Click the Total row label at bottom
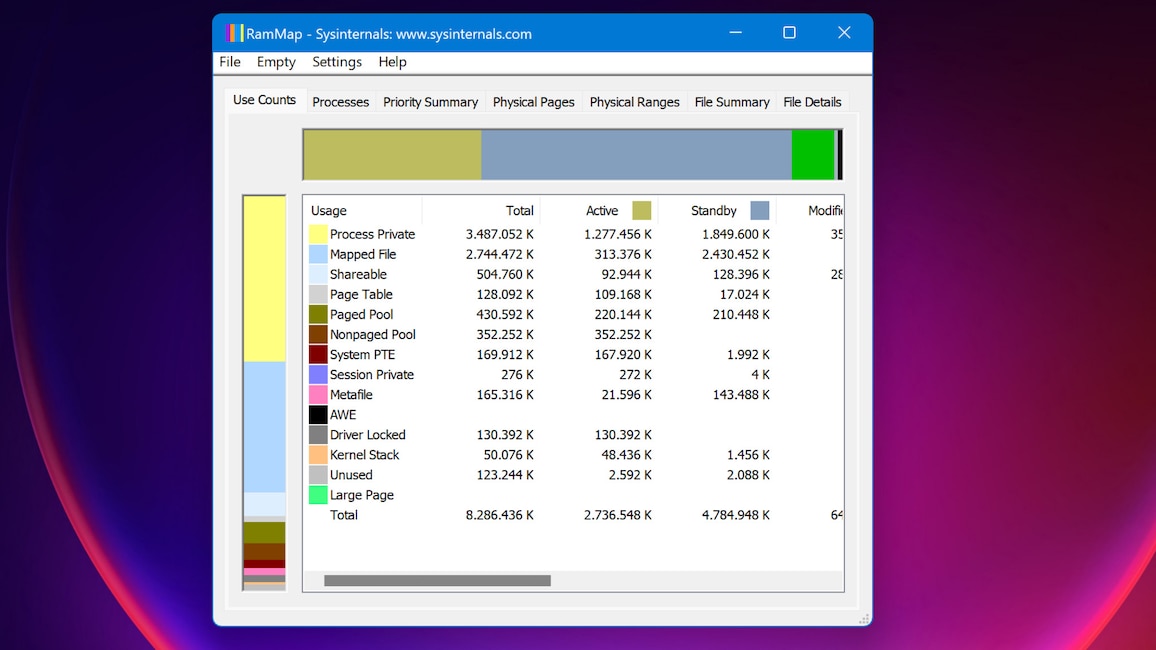Image resolution: width=1156 pixels, height=650 pixels. coord(344,515)
